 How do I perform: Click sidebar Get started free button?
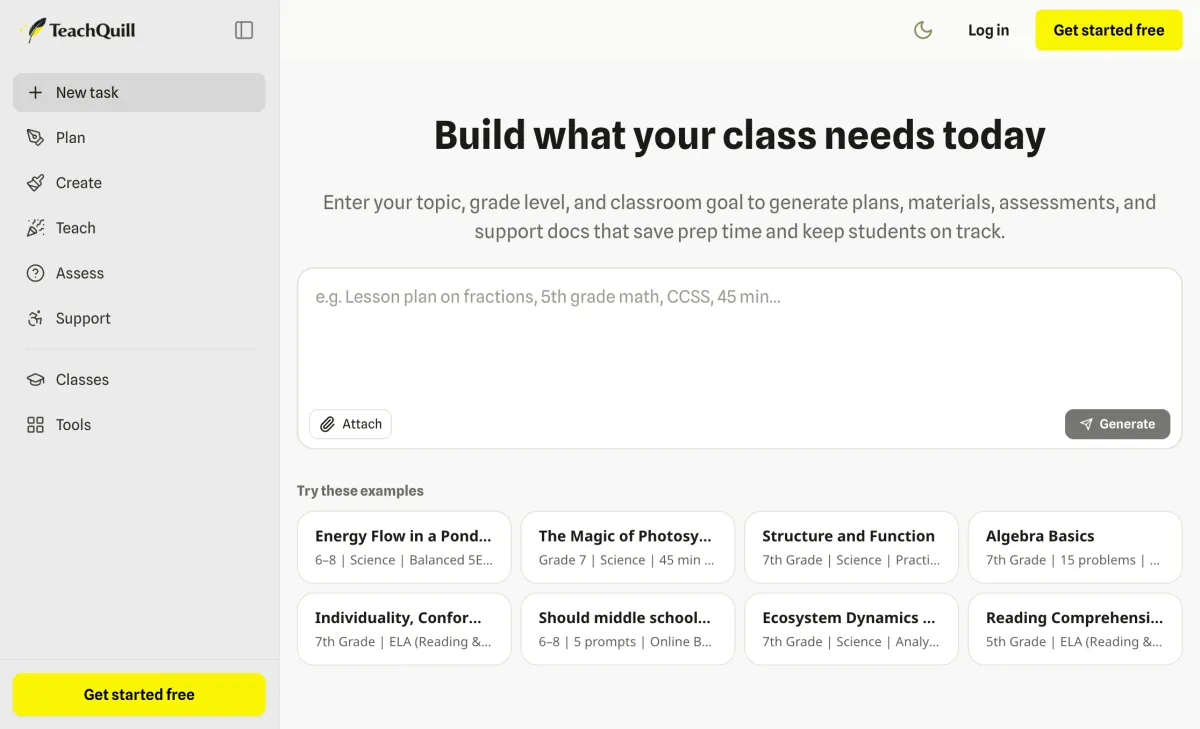[139, 694]
